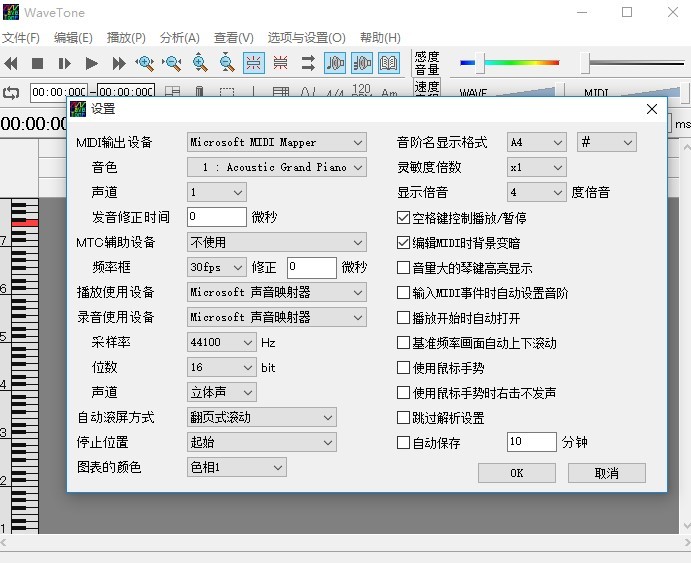Open the A4 音阶名显示格式 dropdown

pyautogui.click(x=537, y=142)
